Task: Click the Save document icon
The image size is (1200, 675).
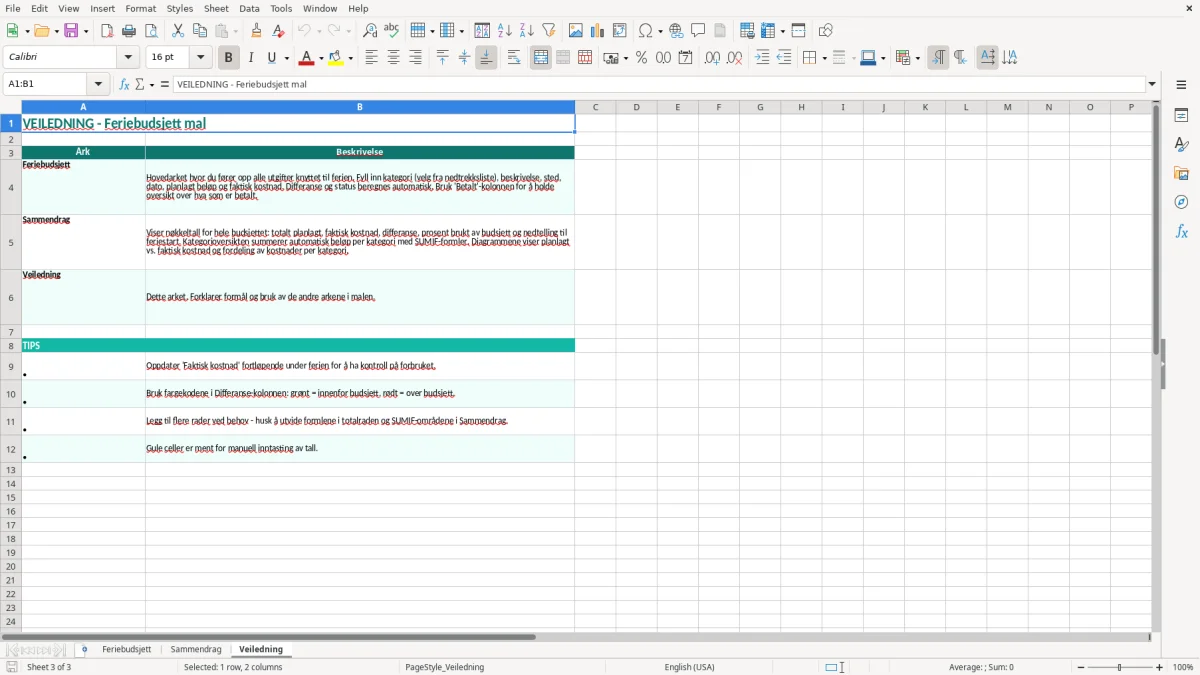Action: [x=71, y=31]
